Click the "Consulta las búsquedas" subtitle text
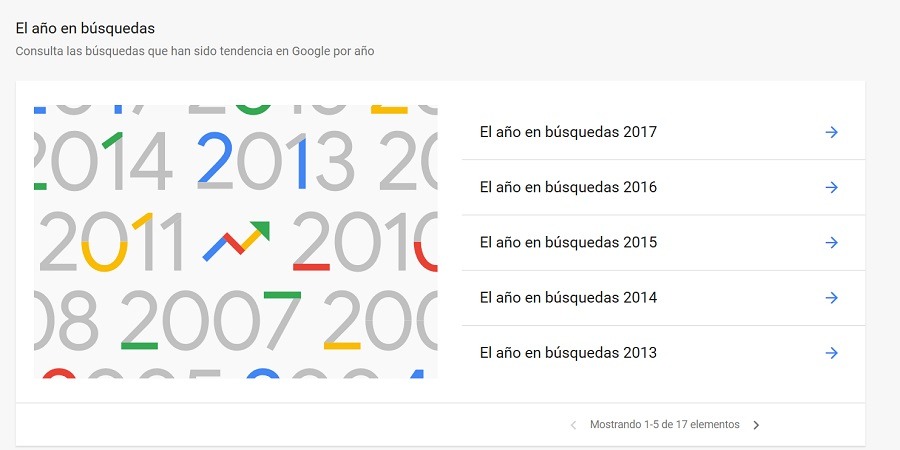The width and height of the screenshot is (900, 450). 195,50
